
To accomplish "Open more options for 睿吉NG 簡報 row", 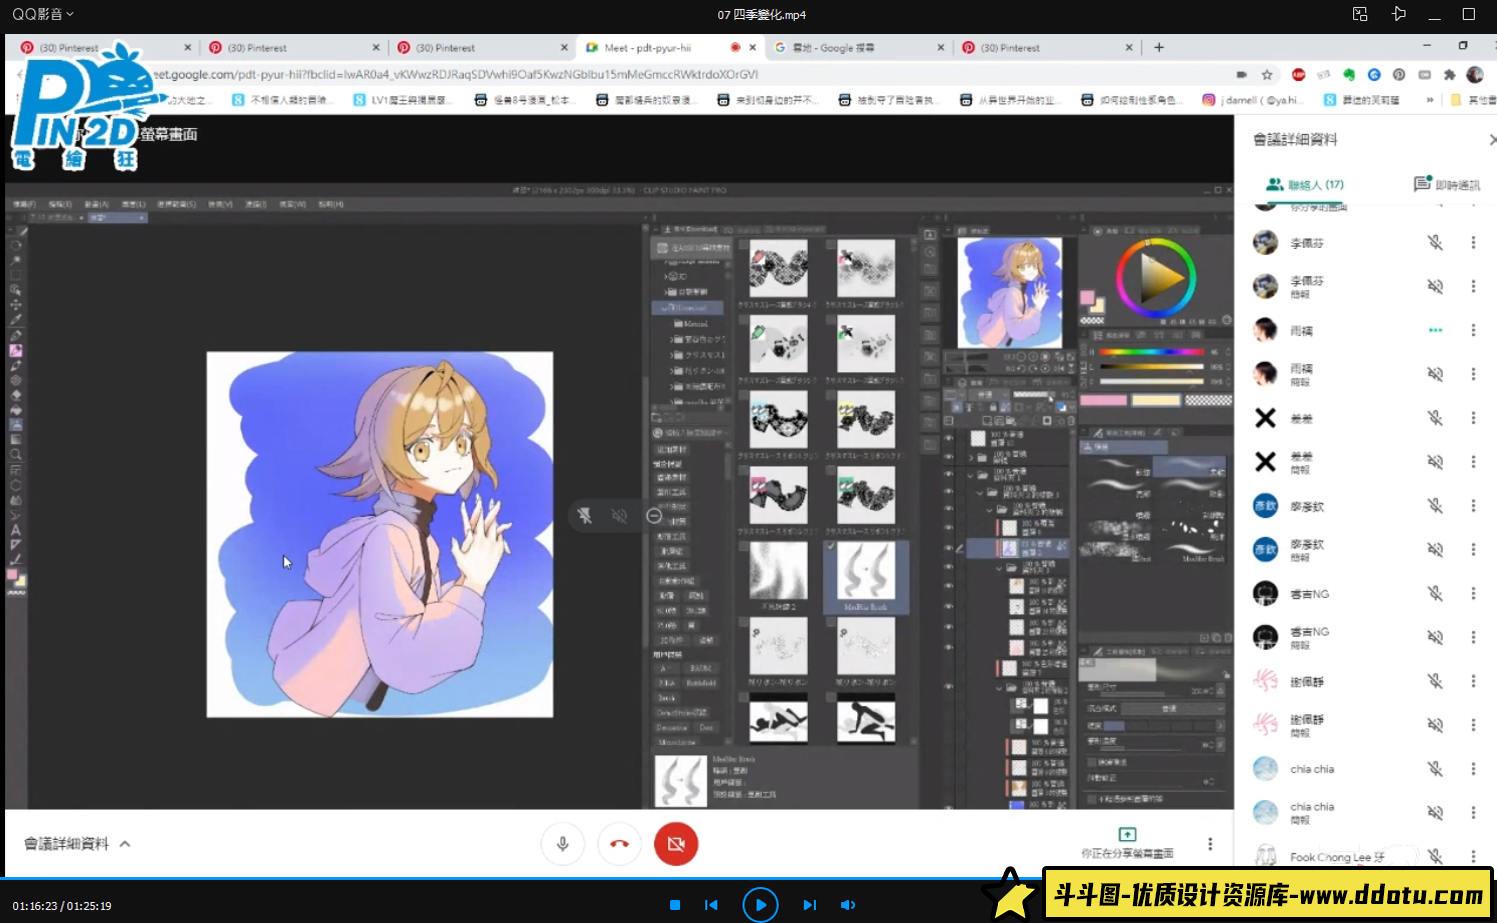I will (1473, 637).
